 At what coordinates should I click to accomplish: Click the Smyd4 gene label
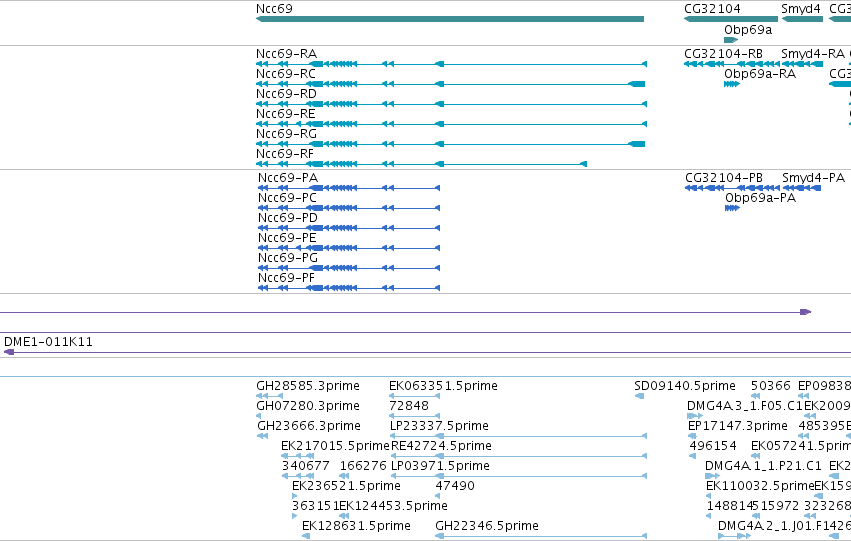(801, 9)
